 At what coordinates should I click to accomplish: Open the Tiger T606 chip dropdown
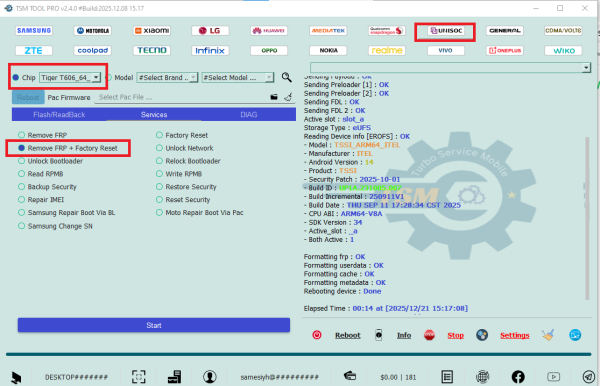pos(70,78)
